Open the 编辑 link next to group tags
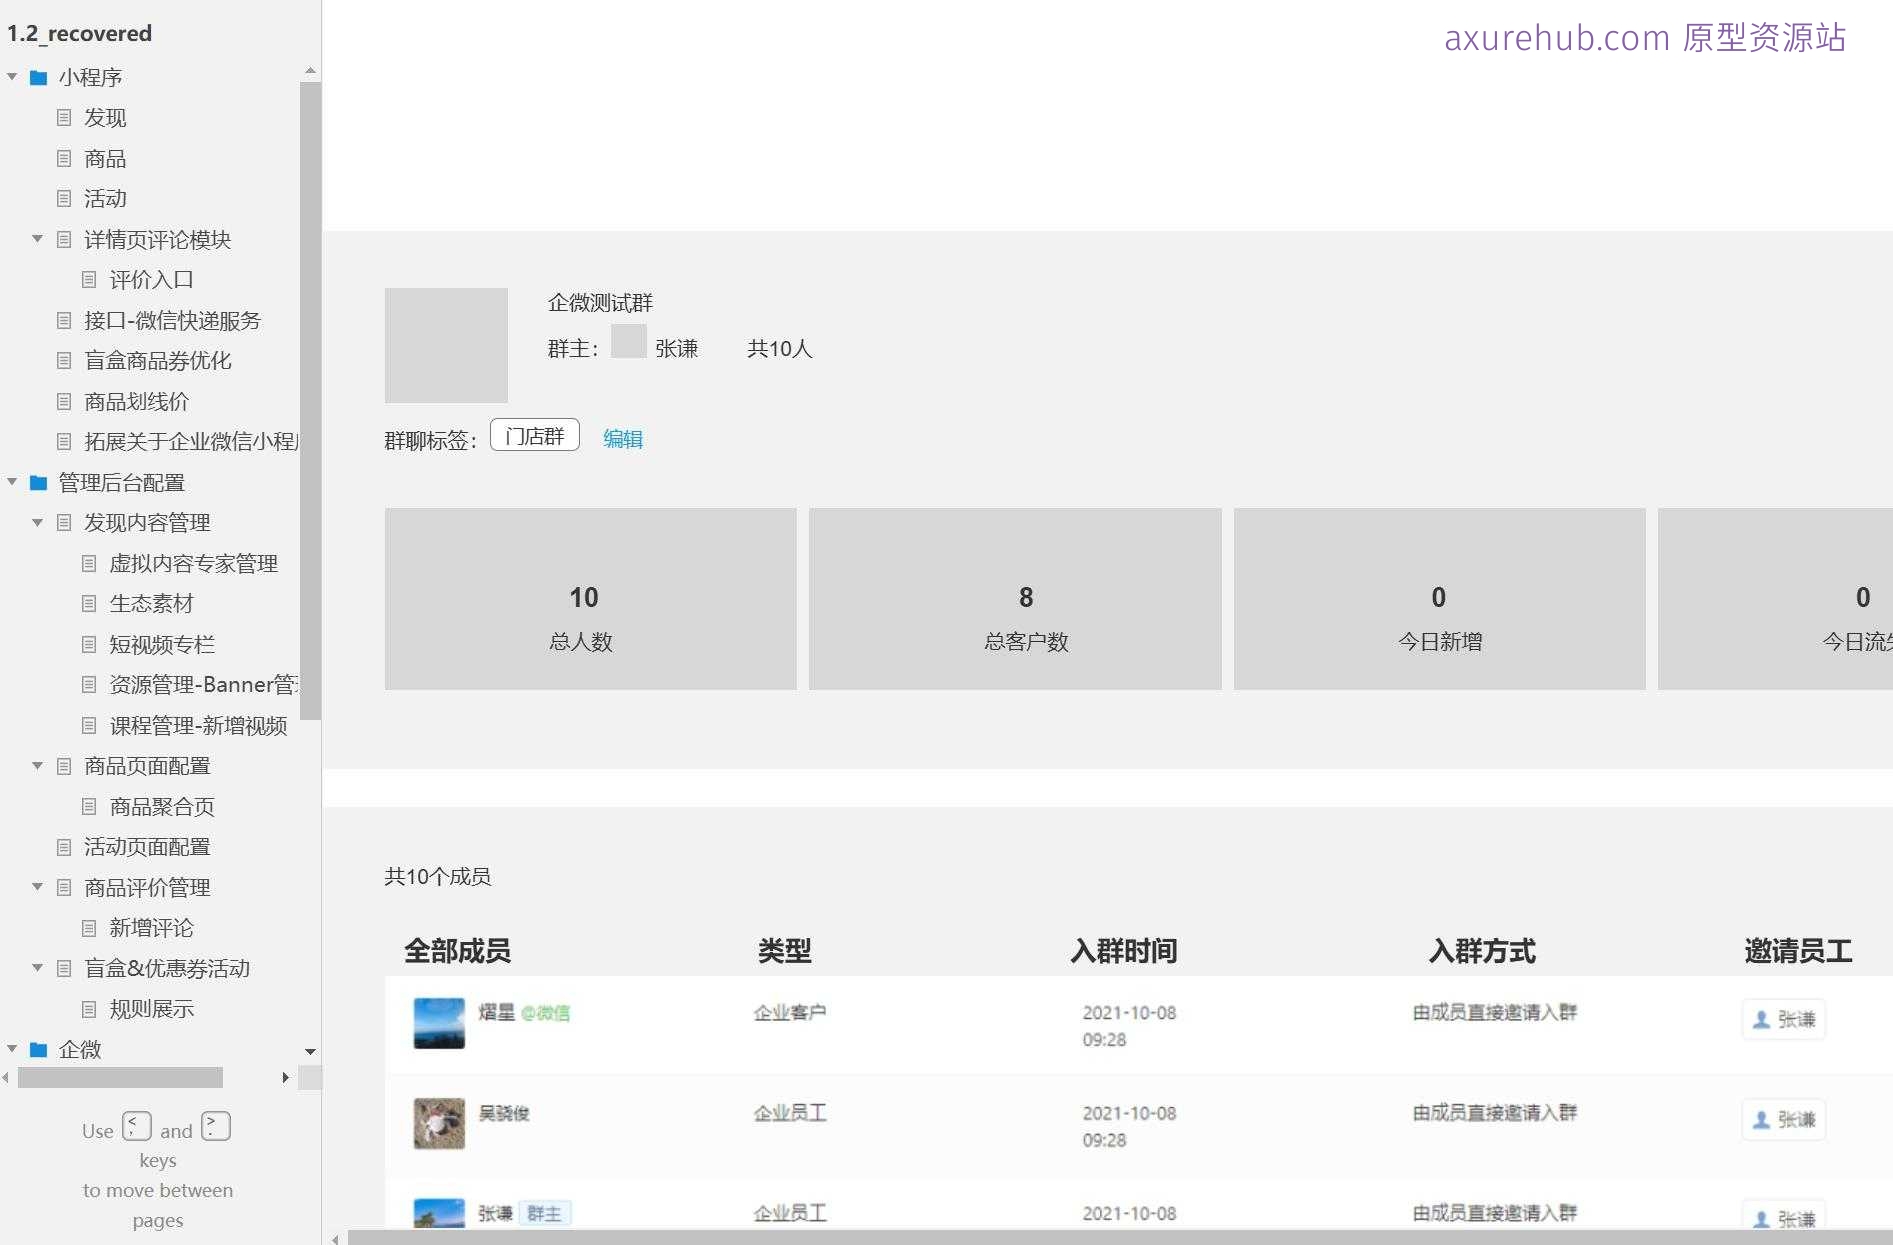This screenshot has height=1245, width=1893. [622, 438]
